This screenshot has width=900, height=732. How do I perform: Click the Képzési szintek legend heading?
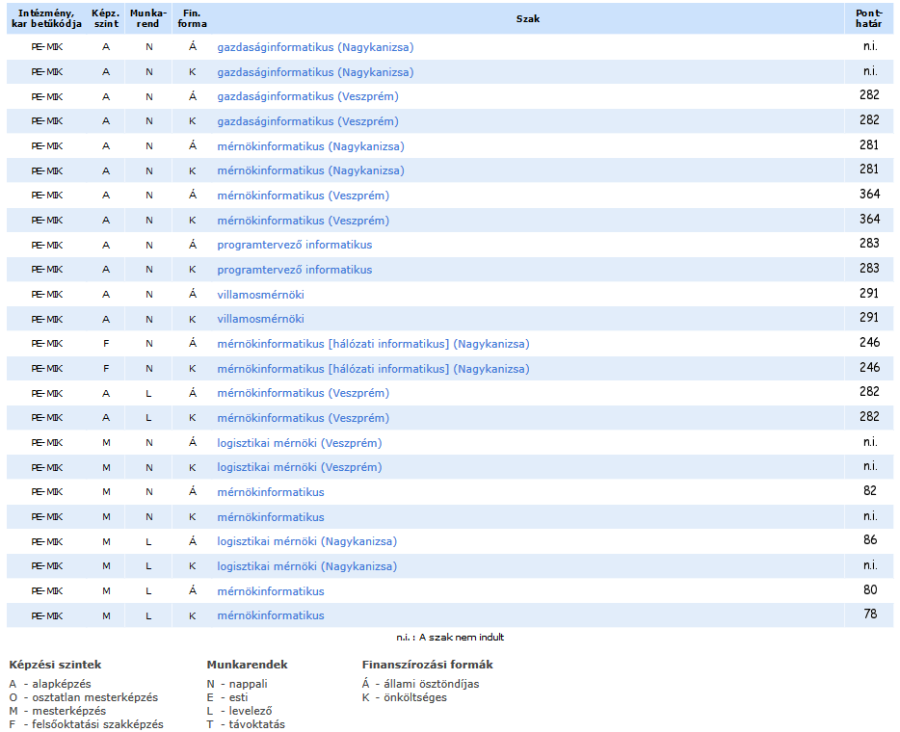coord(55,665)
